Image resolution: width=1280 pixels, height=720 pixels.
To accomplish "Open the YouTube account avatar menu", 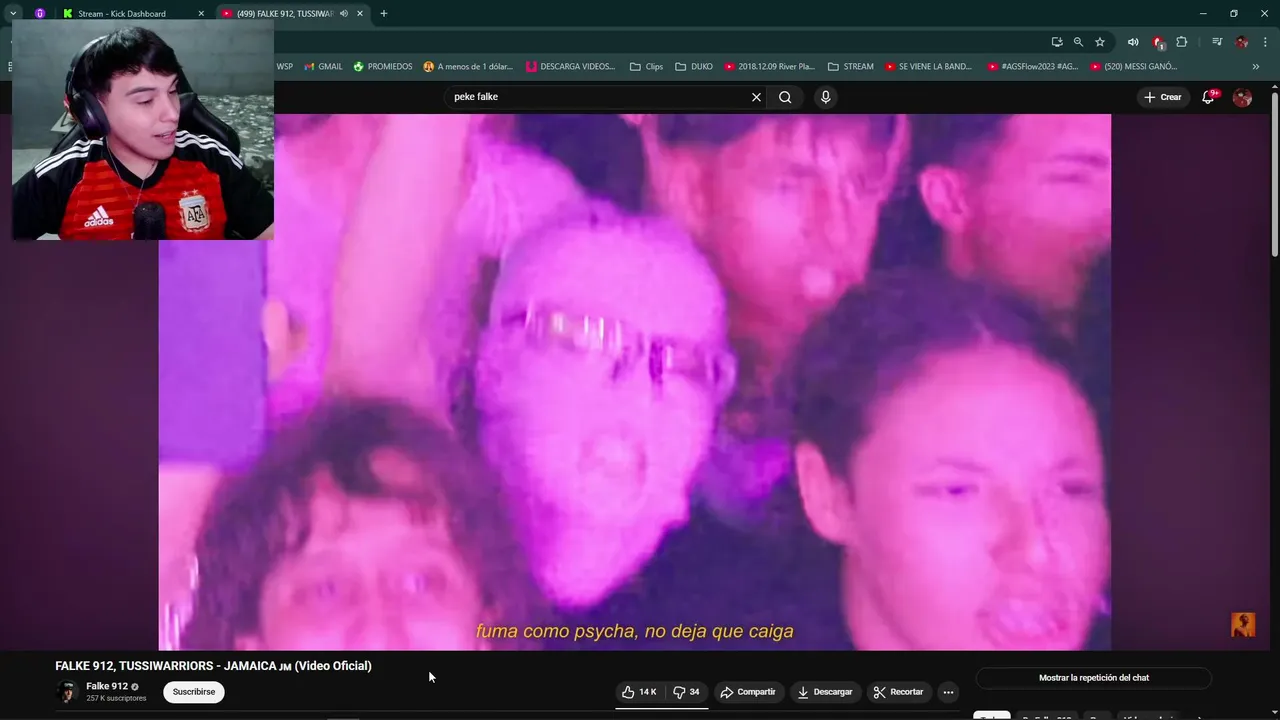I will (x=1242, y=97).
